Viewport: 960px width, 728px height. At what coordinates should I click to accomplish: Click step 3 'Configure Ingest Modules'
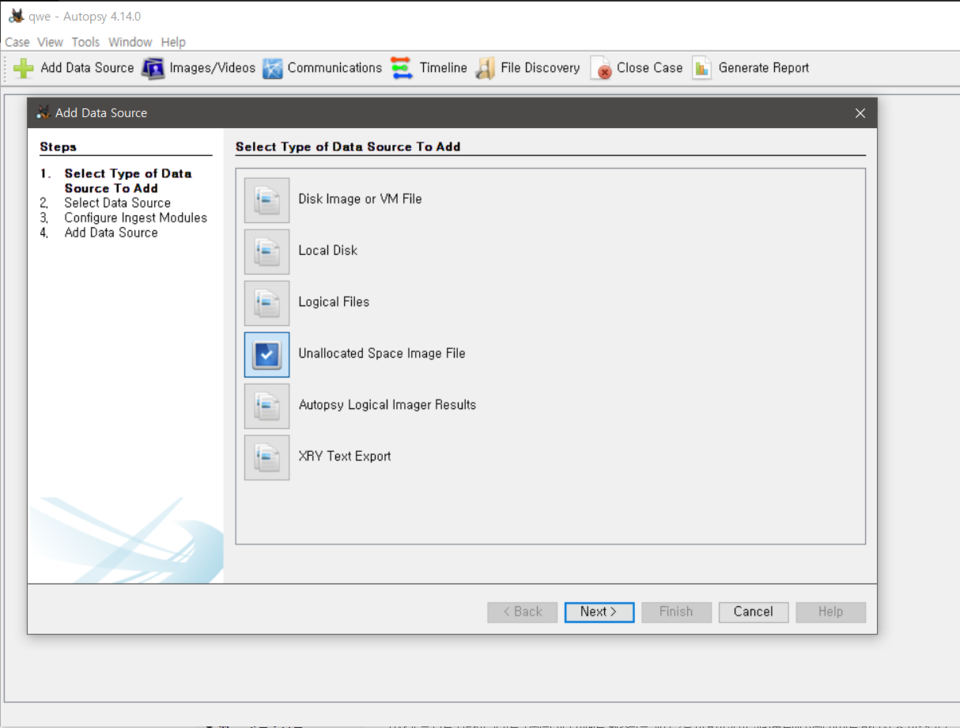pyautogui.click(x=135, y=217)
